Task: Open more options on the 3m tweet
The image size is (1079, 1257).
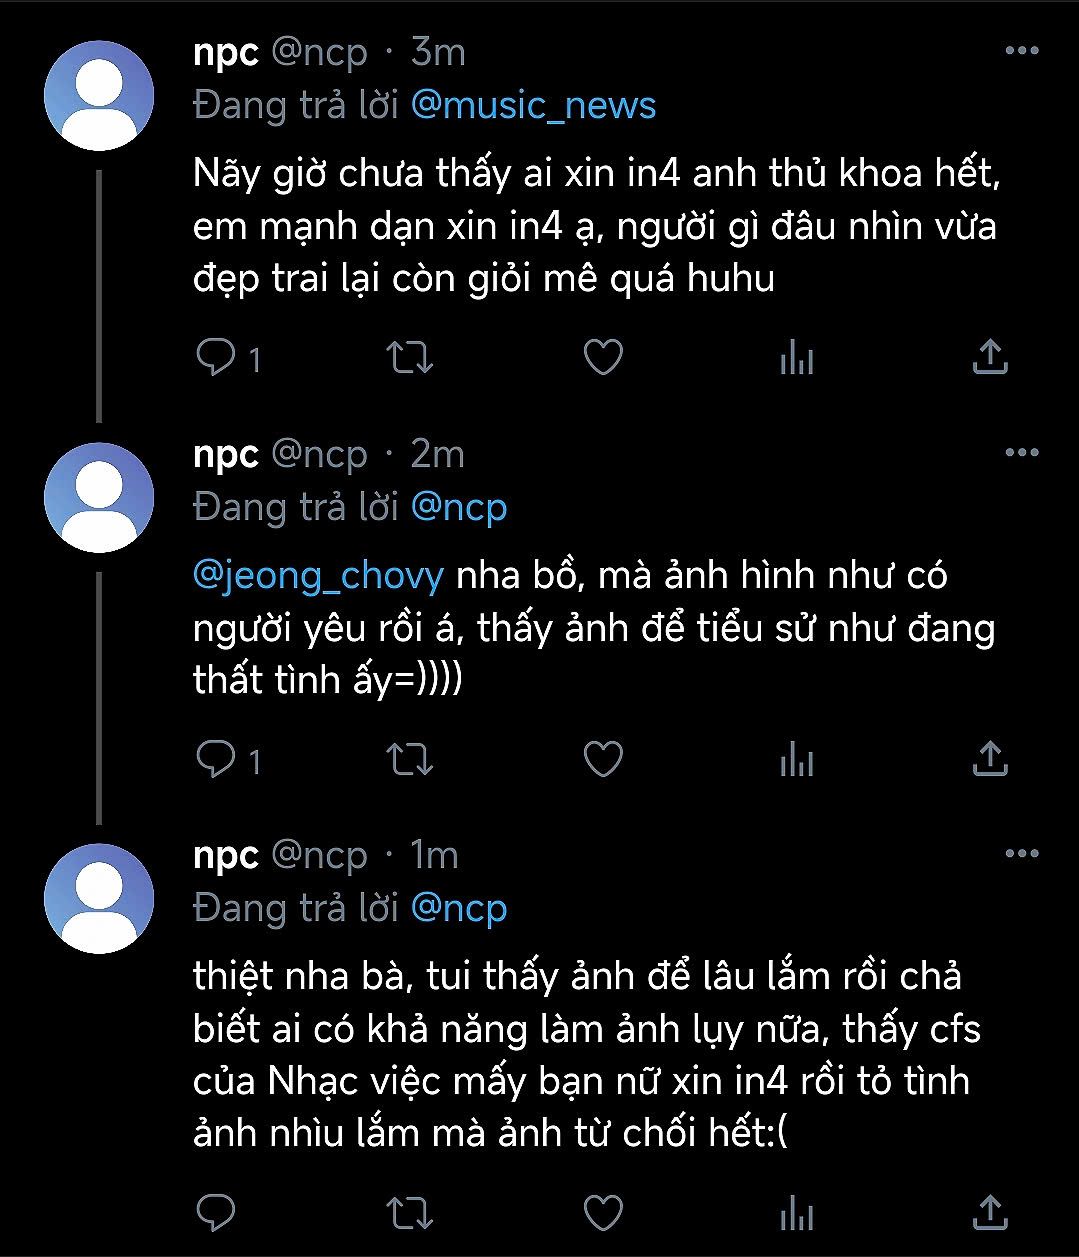Action: (1021, 51)
